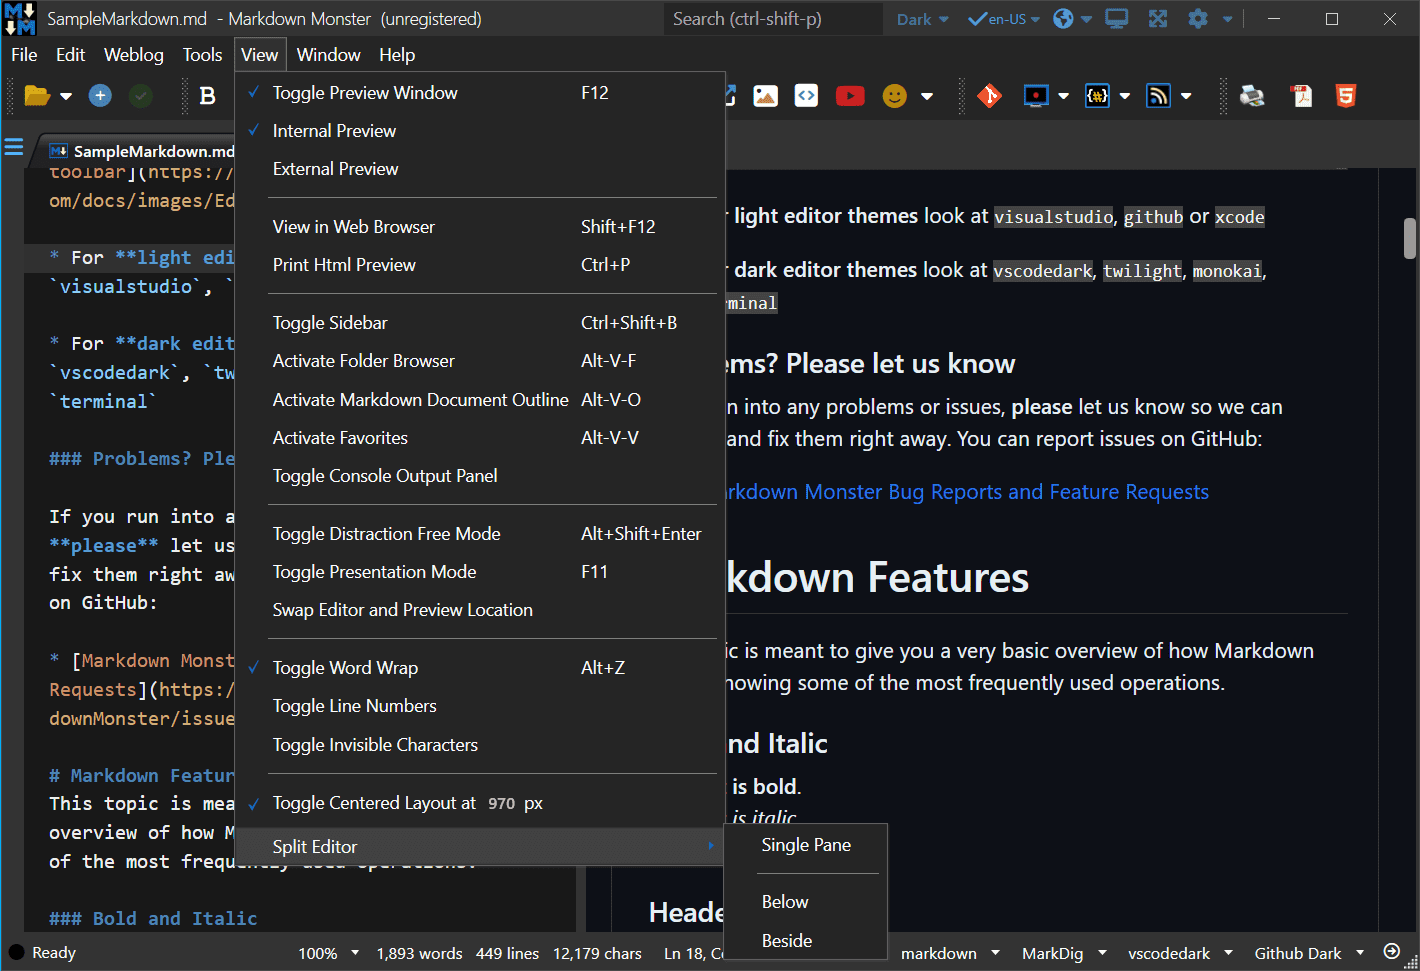Viewport: 1420px width, 971px height.
Task: Open the en-US spell check language dropdown
Action: [x=1004, y=19]
